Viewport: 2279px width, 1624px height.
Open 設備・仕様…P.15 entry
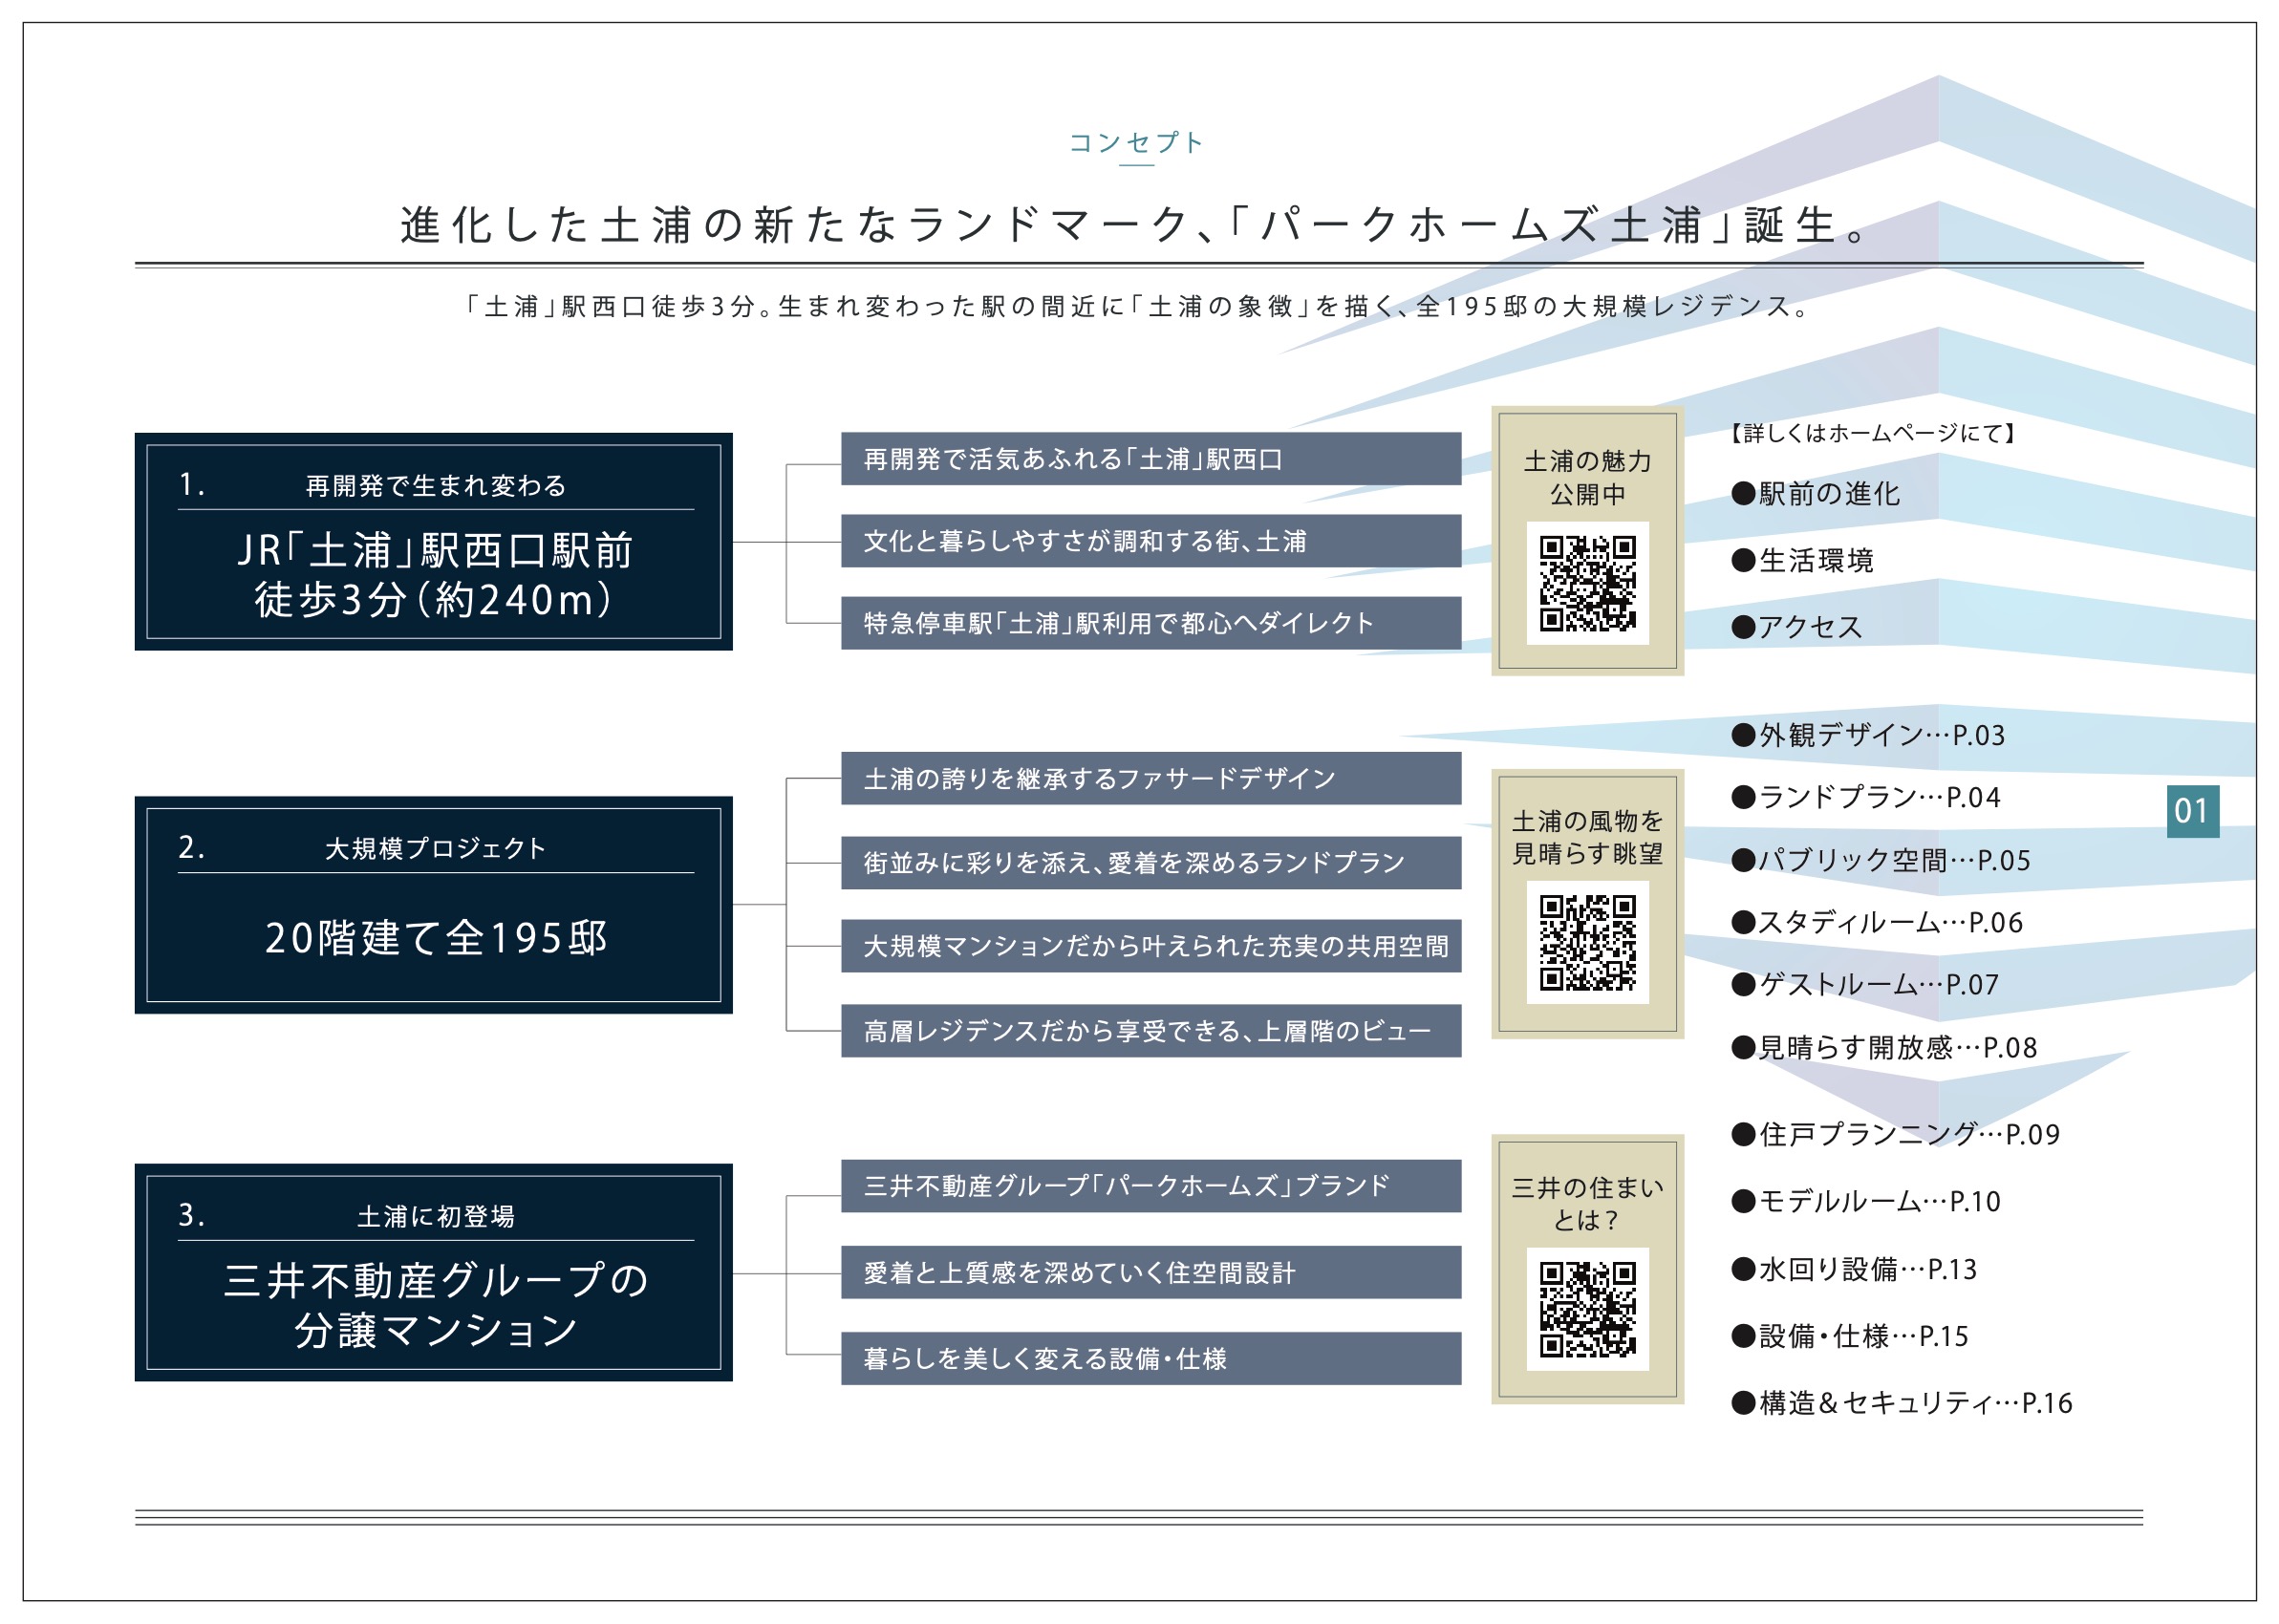(x=1850, y=1336)
